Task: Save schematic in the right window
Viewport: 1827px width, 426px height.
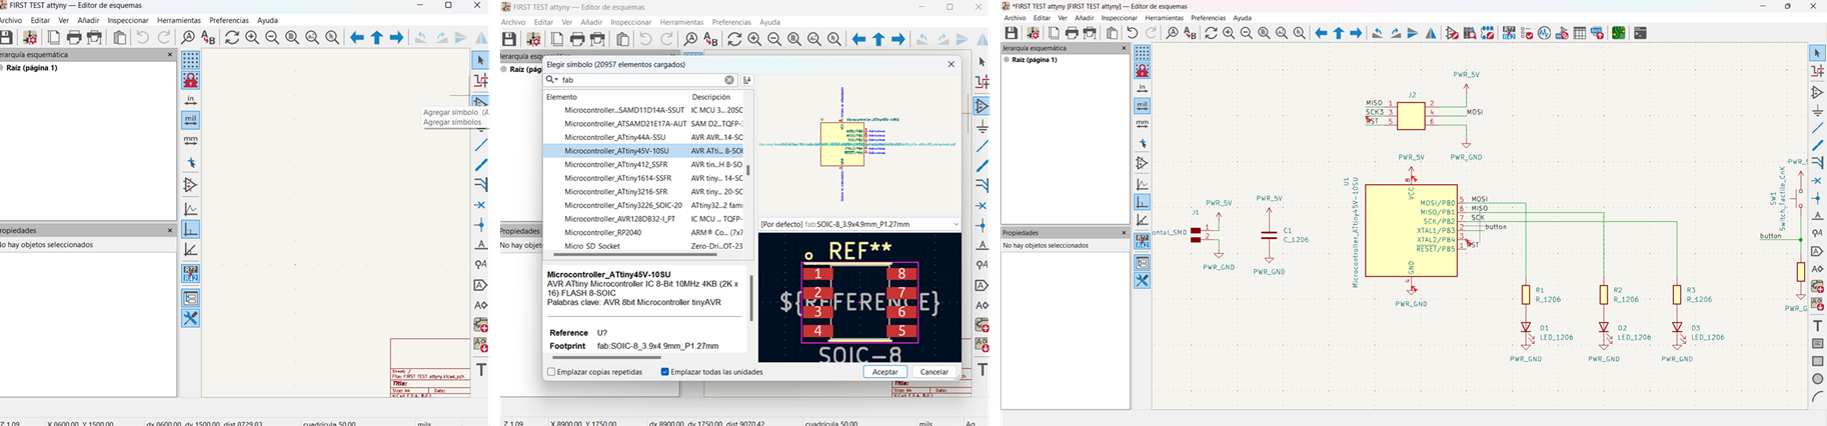Action: [1011, 33]
